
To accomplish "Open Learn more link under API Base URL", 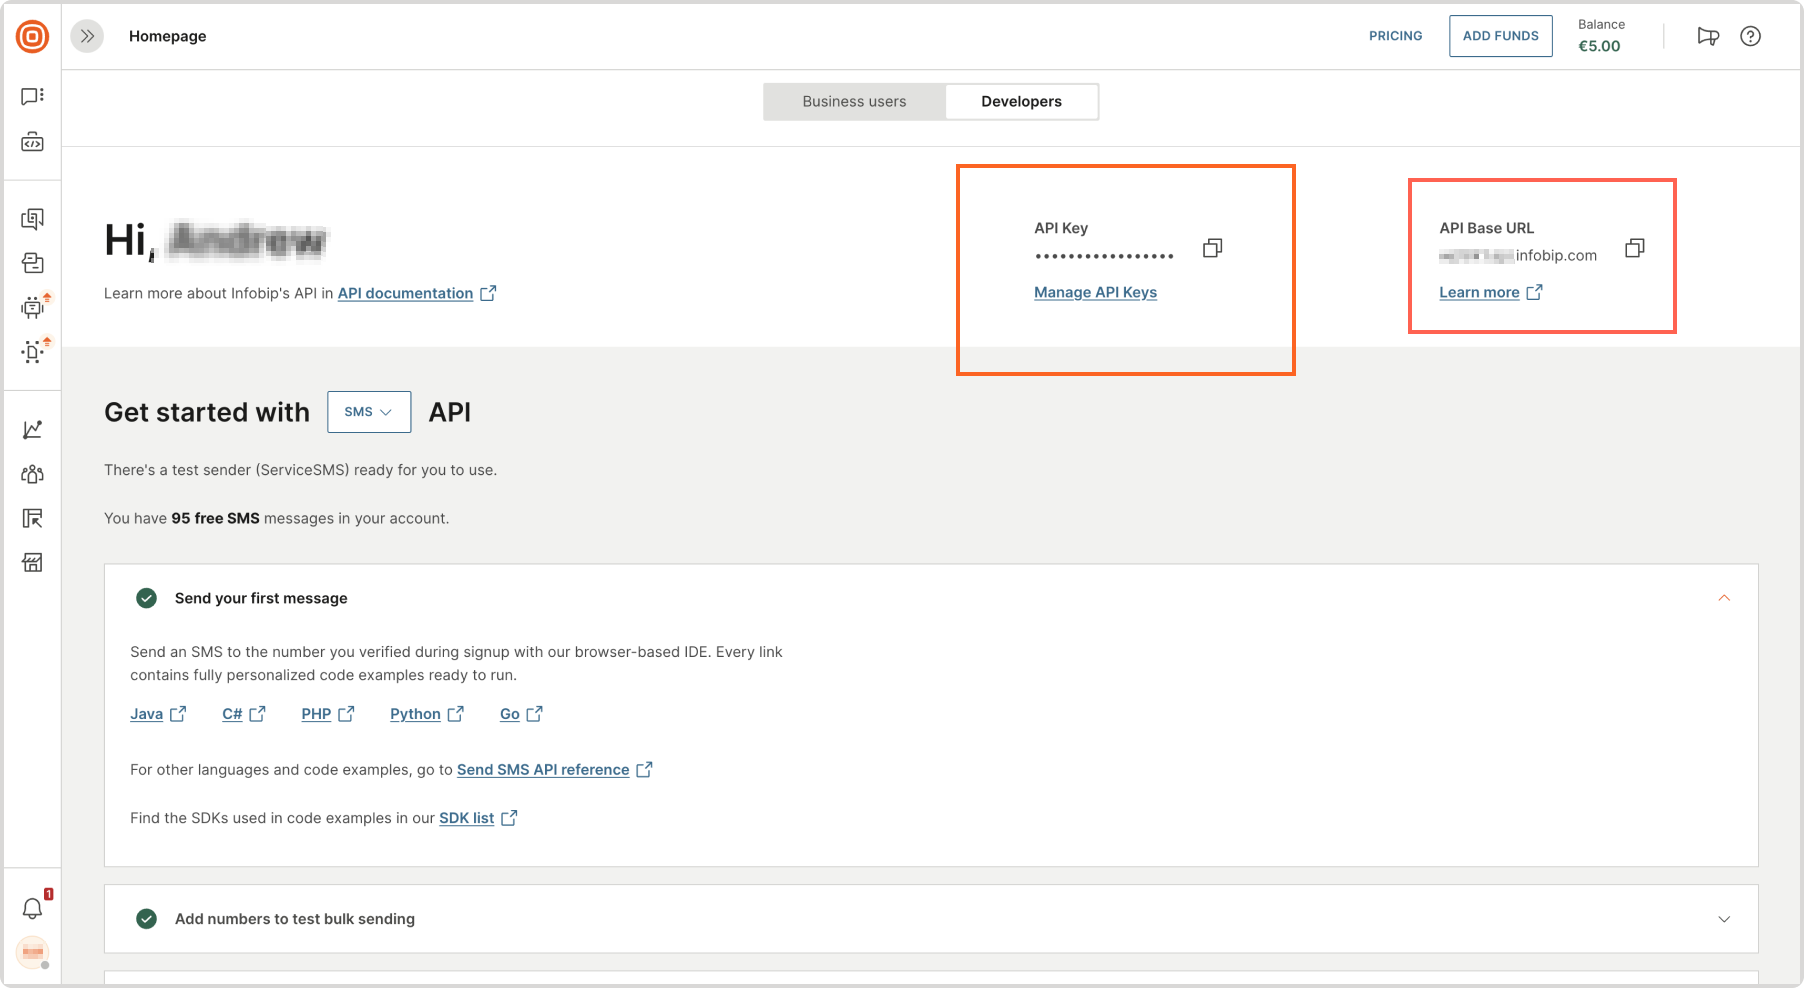I will tap(1479, 292).
